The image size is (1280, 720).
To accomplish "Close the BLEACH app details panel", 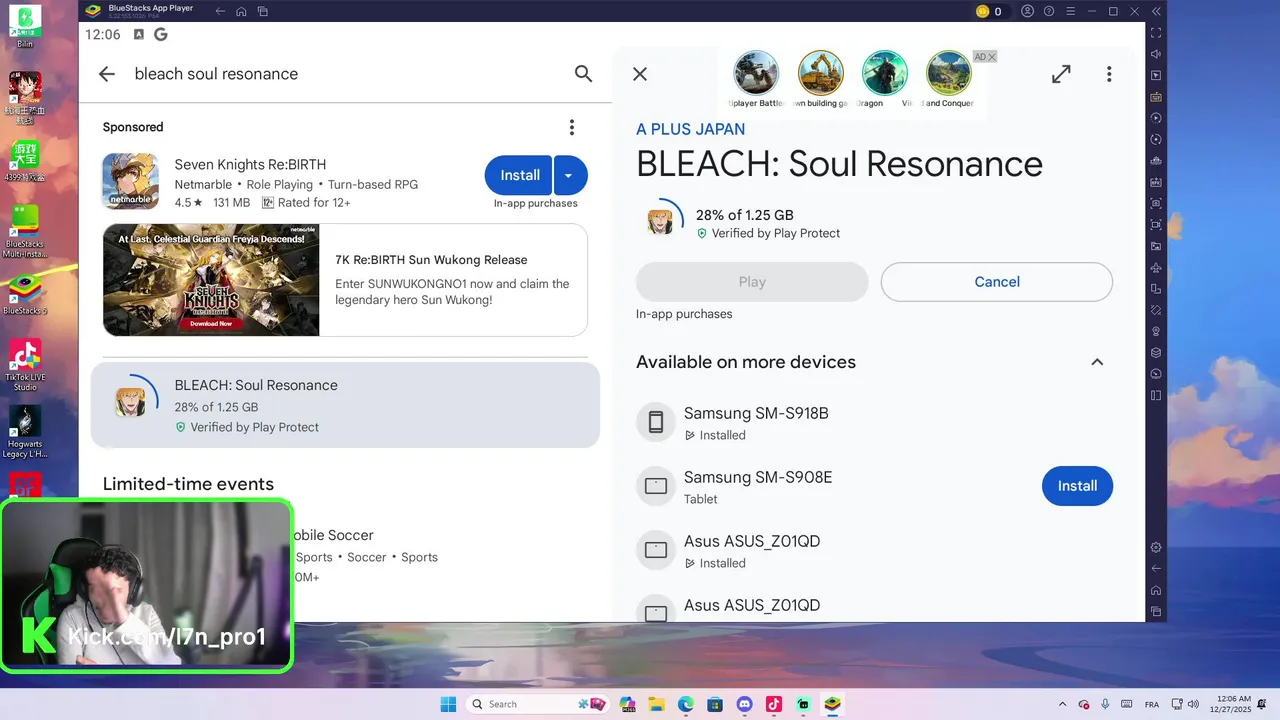I will 640,74.
